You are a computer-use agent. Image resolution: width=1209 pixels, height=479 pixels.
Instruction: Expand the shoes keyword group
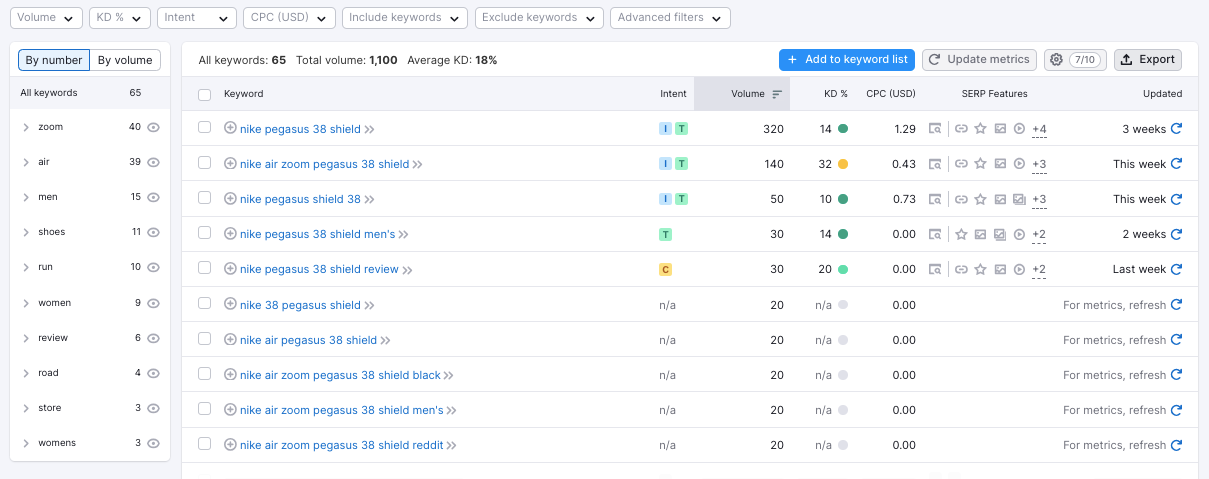pos(26,232)
